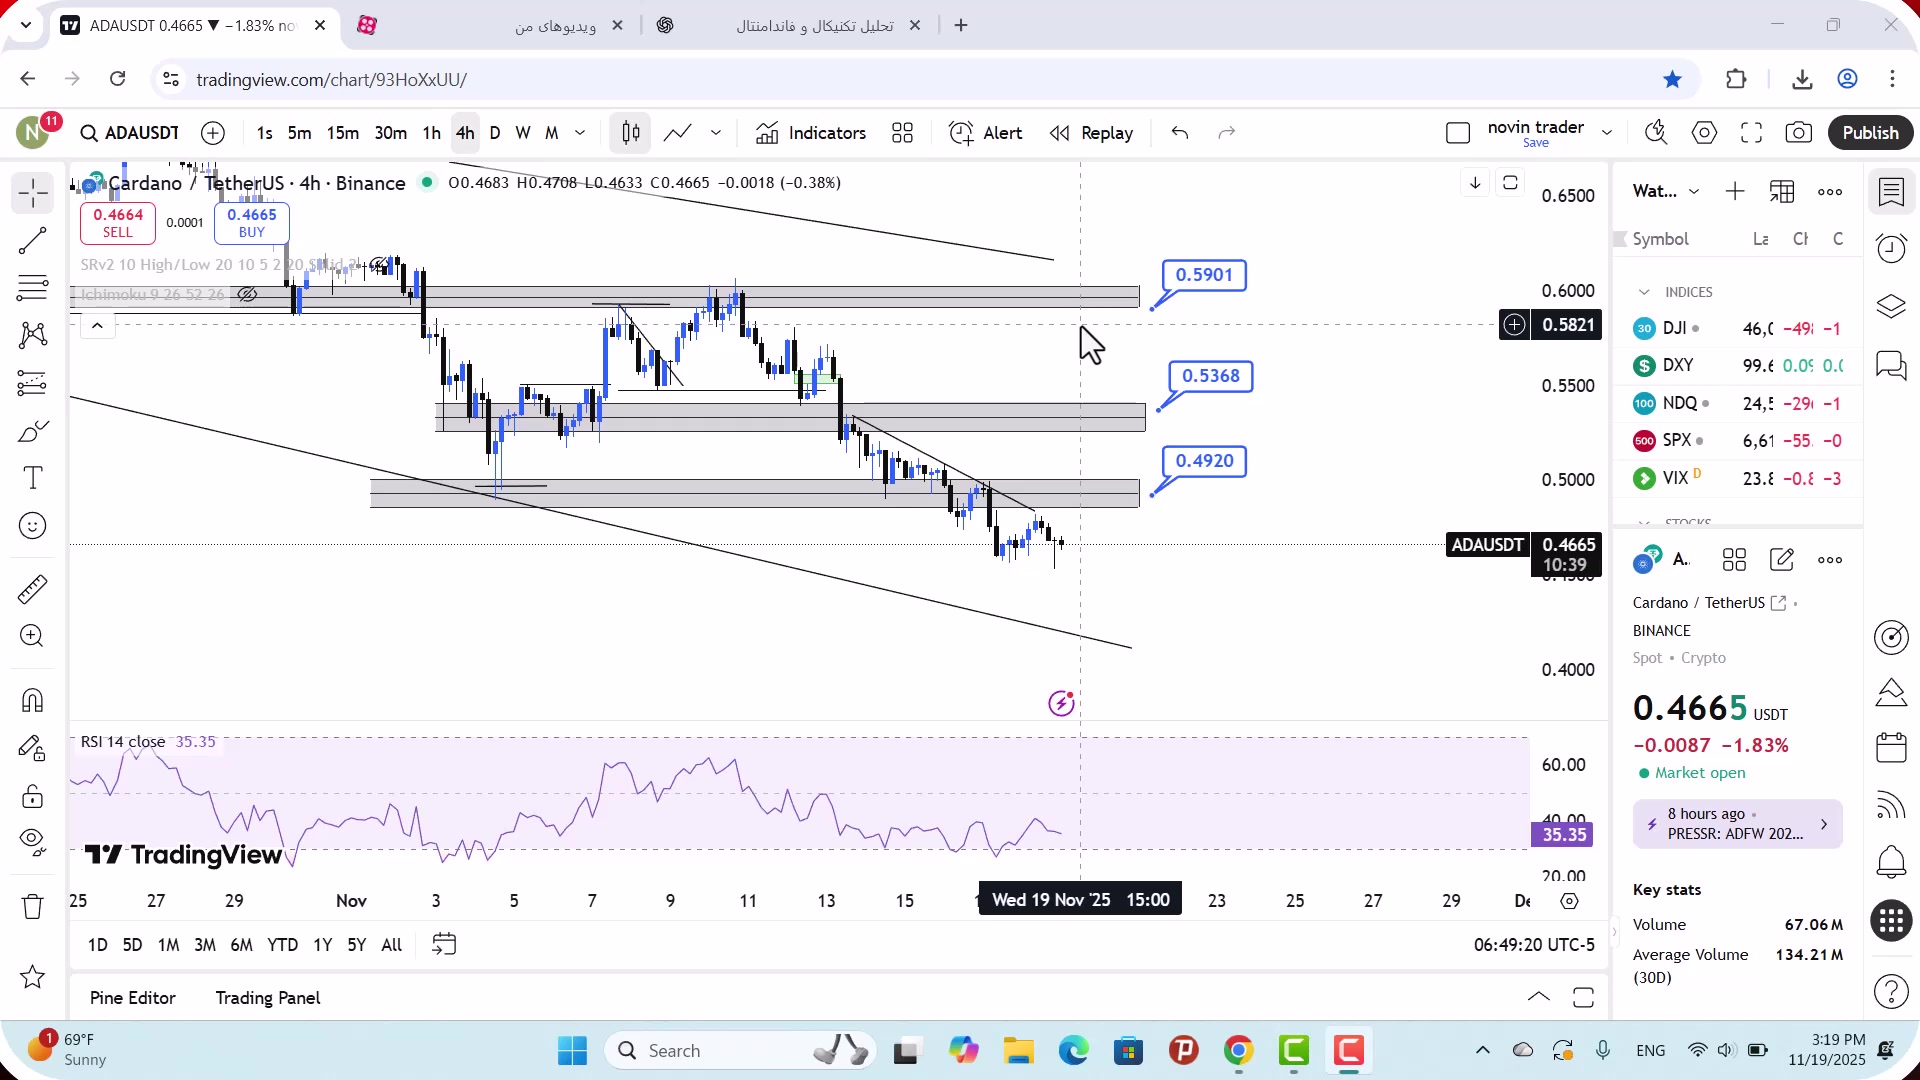The image size is (1920, 1080).
Task: Click the 0.4664 SELL button
Action: coord(118,223)
